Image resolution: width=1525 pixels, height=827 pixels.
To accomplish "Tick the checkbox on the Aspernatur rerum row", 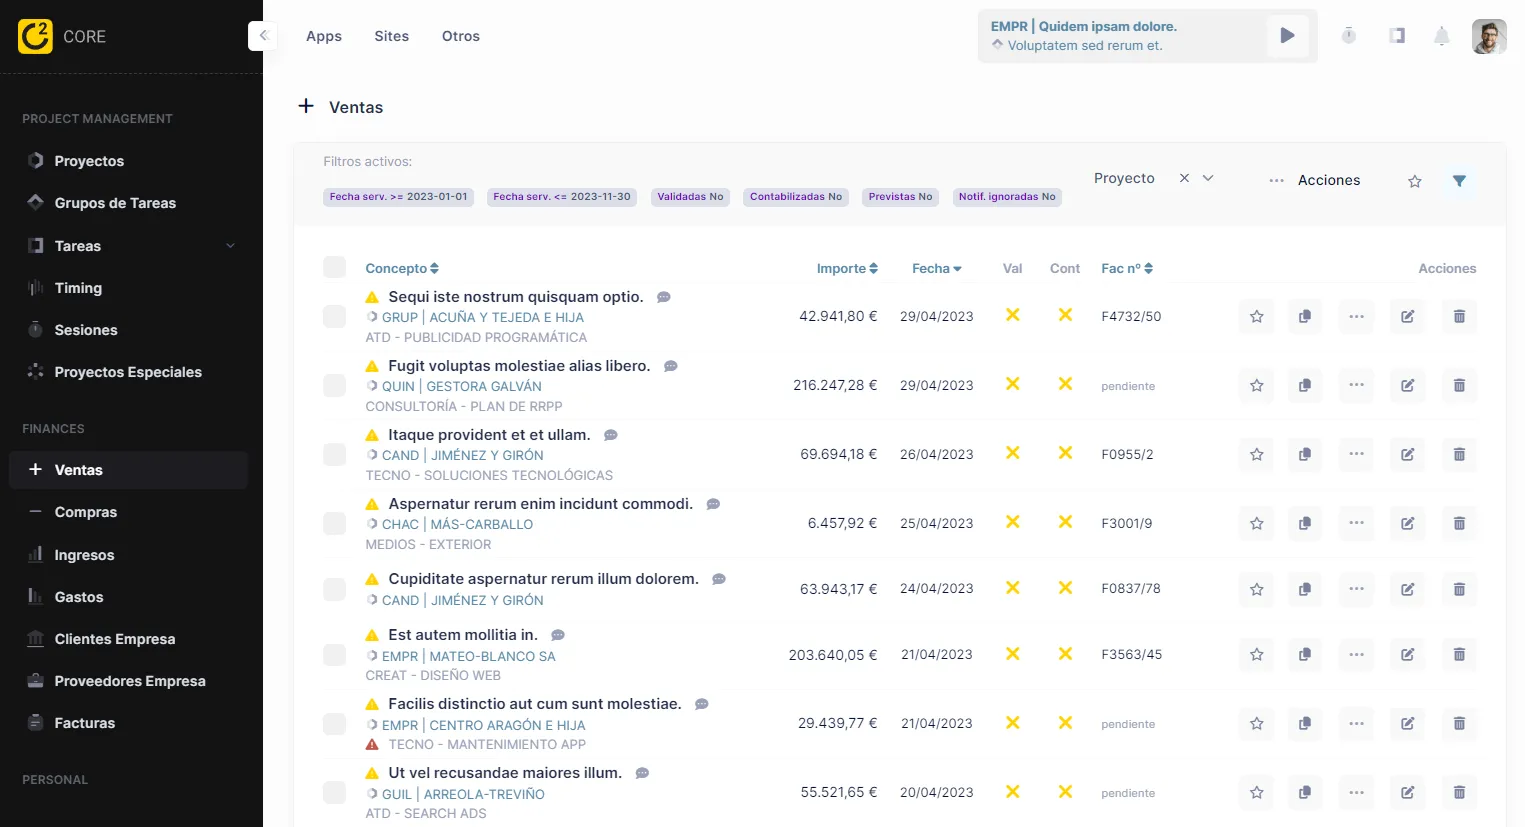I will coord(334,522).
